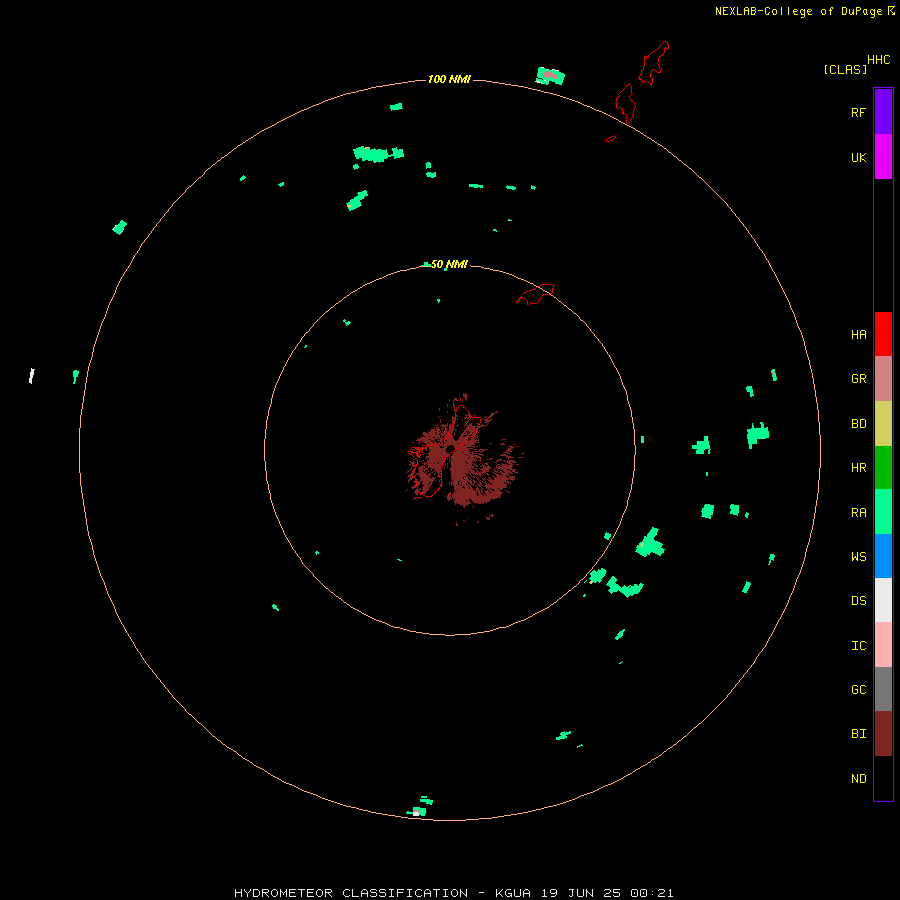Pick the DS white legend swatch
900x900 pixels.
[x=883, y=600]
